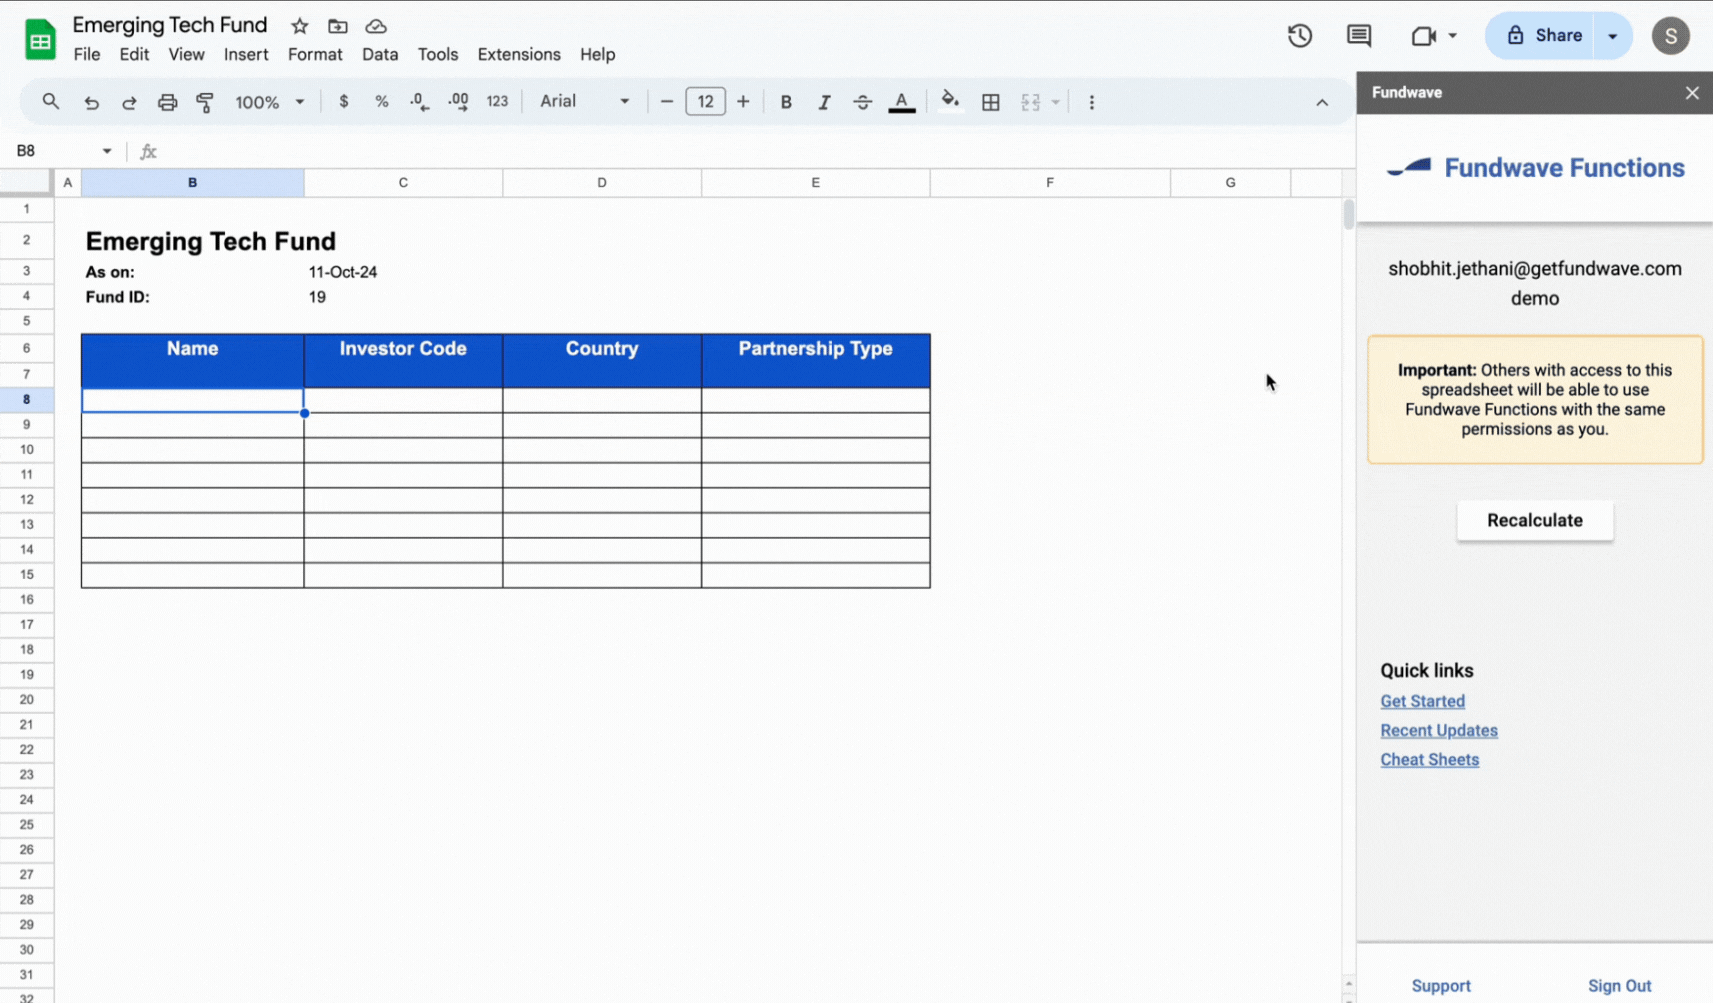The width and height of the screenshot is (1713, 1003).
Task: Click into the formula bar
Action: click(750, 151)
